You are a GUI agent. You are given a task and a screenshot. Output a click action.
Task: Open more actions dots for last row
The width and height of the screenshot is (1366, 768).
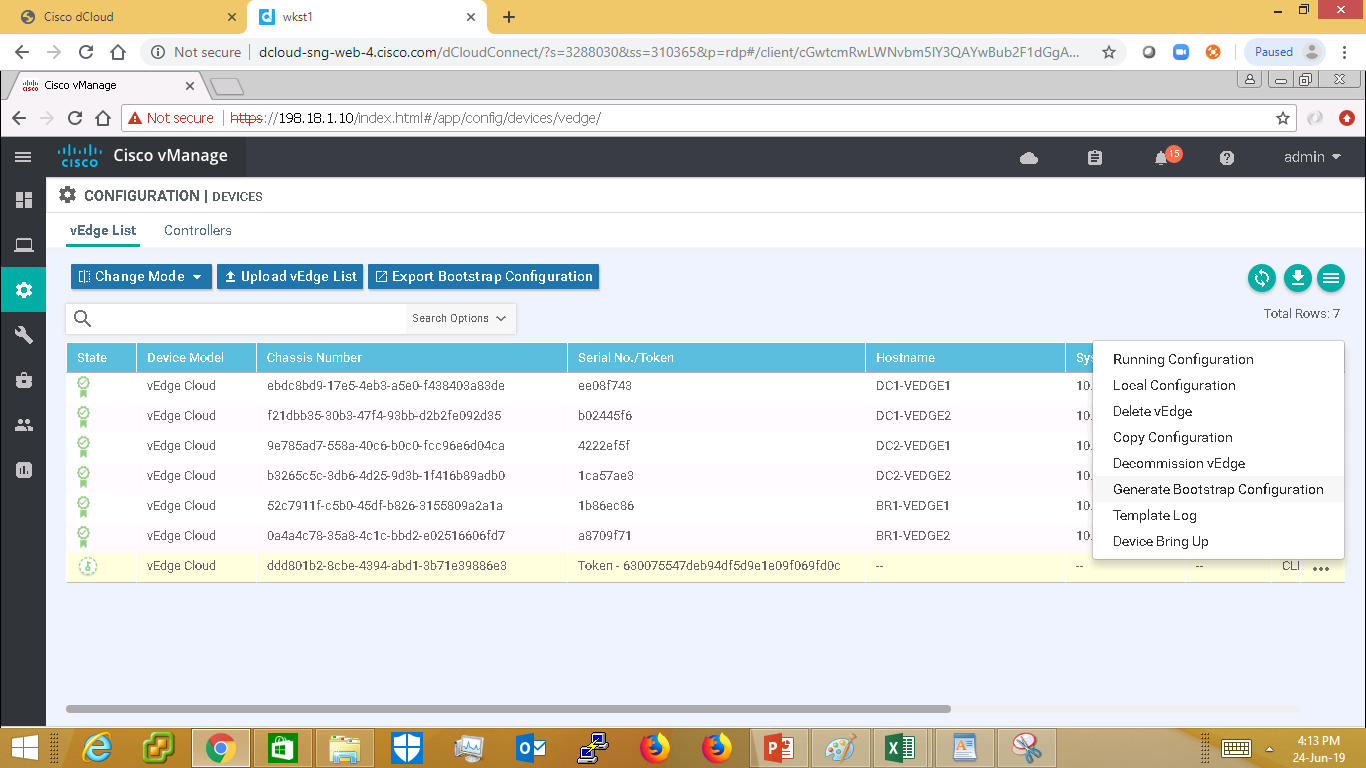[1321, 568]
